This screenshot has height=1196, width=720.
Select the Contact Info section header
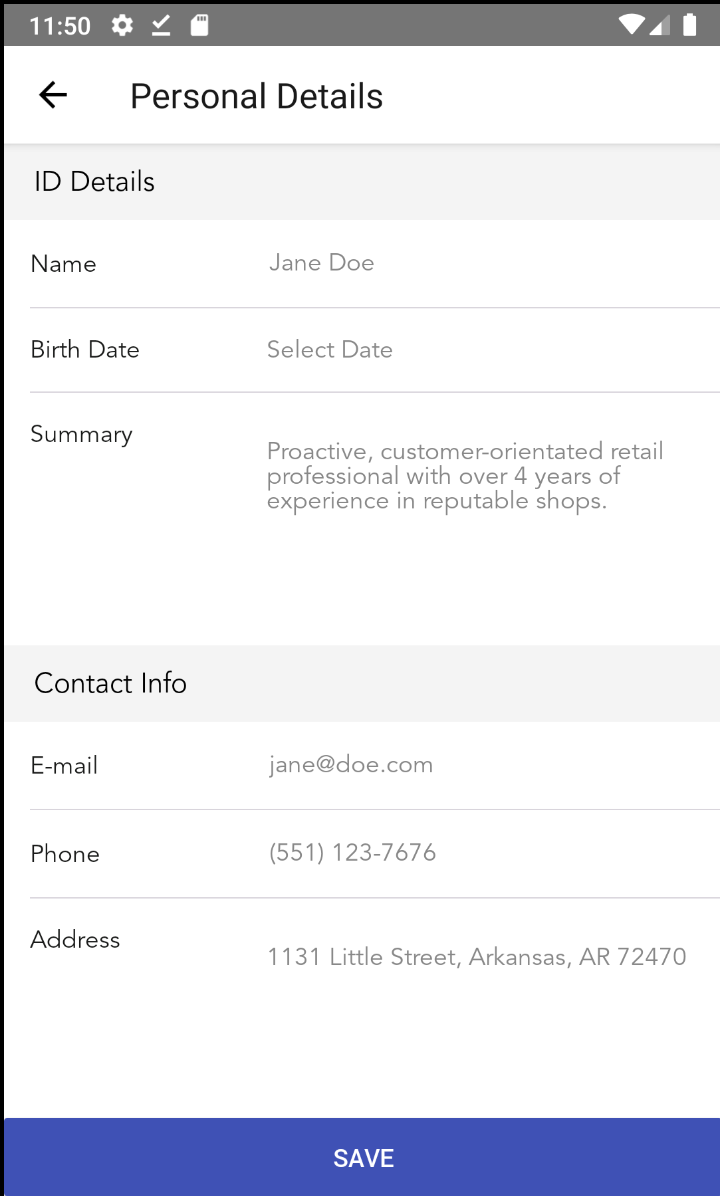[x=362, y=683]
